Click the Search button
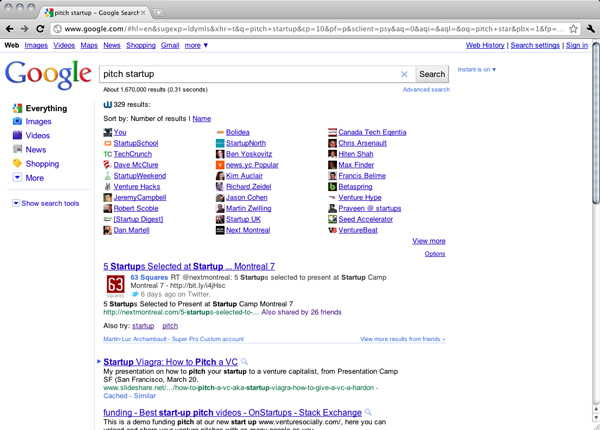Viewport: 600px width, 430px height. coord(432,74)
